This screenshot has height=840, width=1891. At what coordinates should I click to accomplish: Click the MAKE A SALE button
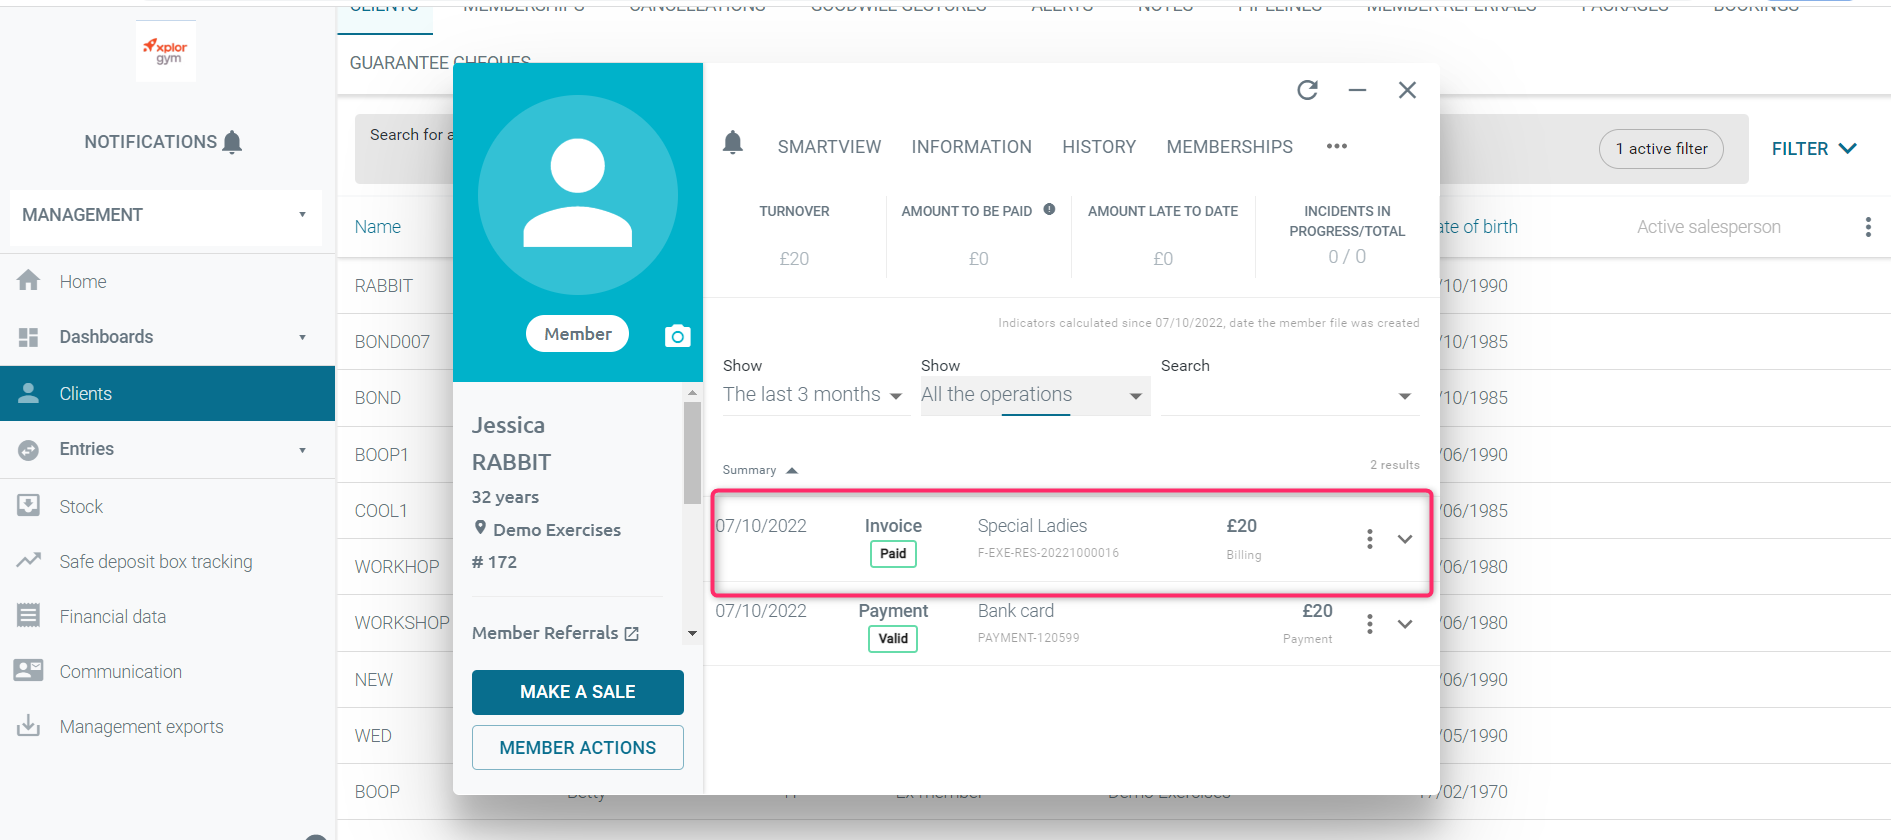(x=577, y=692)
